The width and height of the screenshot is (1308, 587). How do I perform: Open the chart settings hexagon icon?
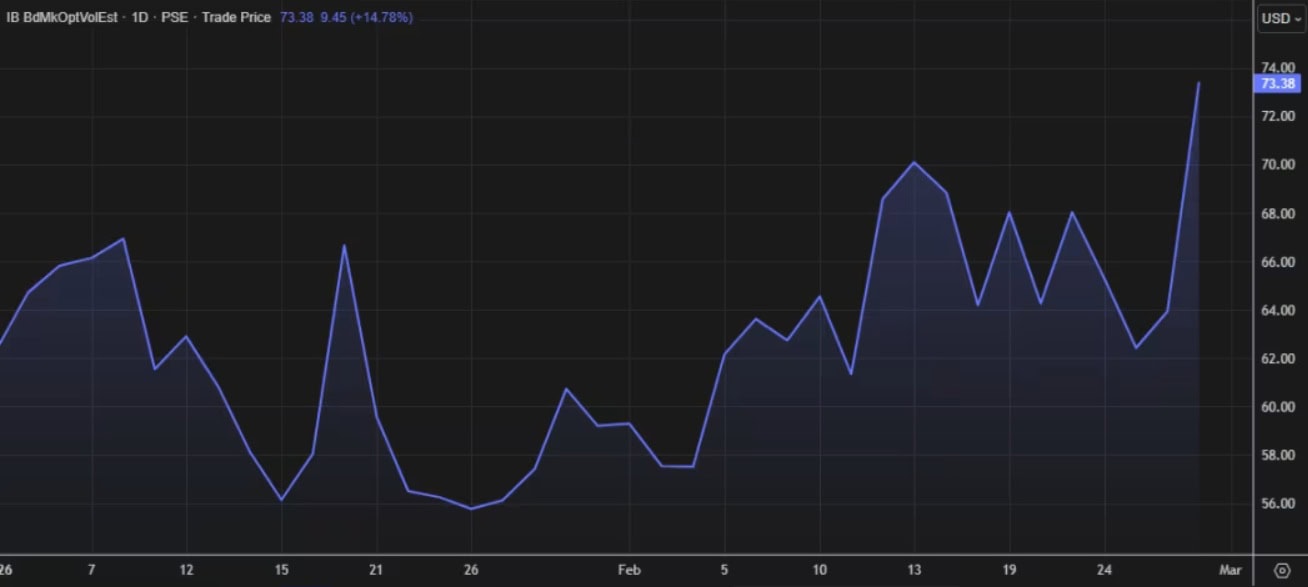tap(1282, 570)
